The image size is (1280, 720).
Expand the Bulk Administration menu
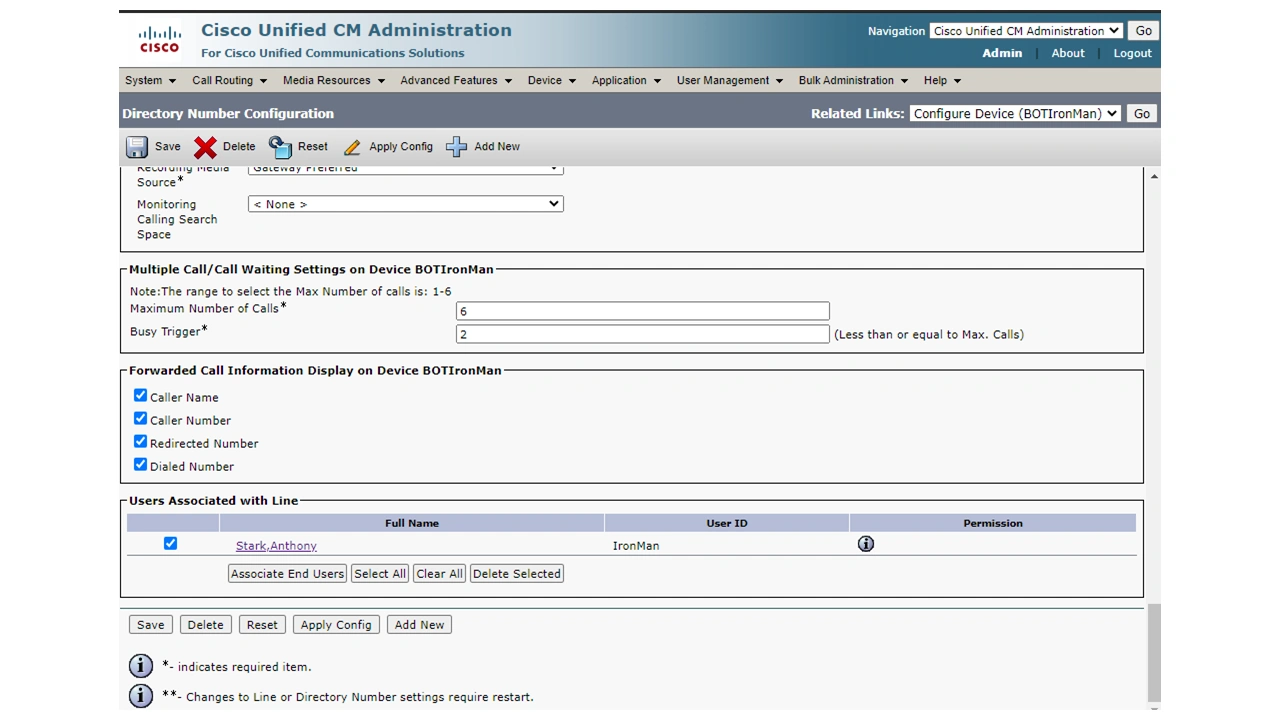tap(853, 80)
